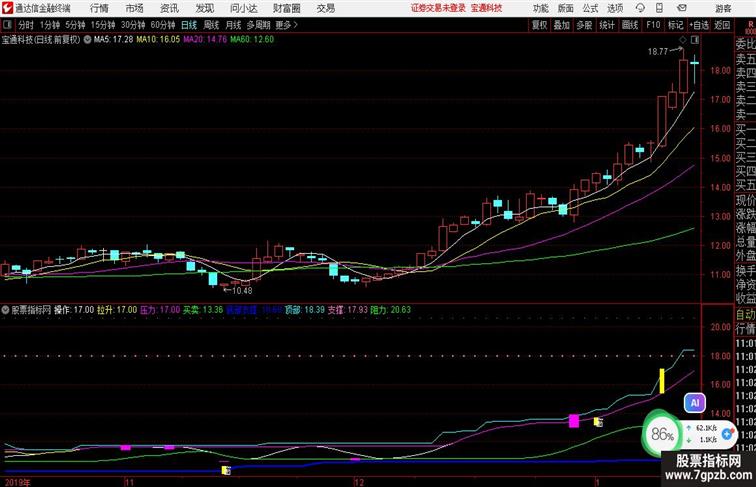Click the AI assistant floating icon
Image resolution: width=756 pixels, height=487 pixels.
coord(695,403)
